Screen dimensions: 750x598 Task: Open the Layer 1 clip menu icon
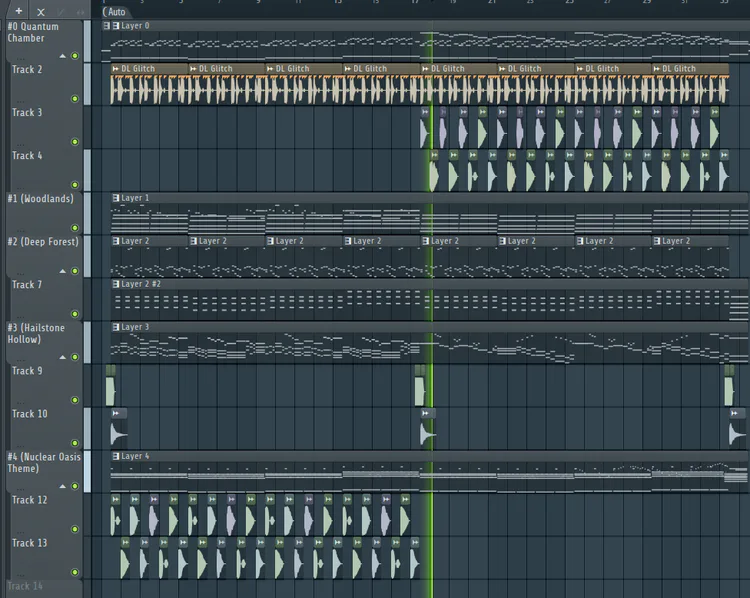click(116, 198)
